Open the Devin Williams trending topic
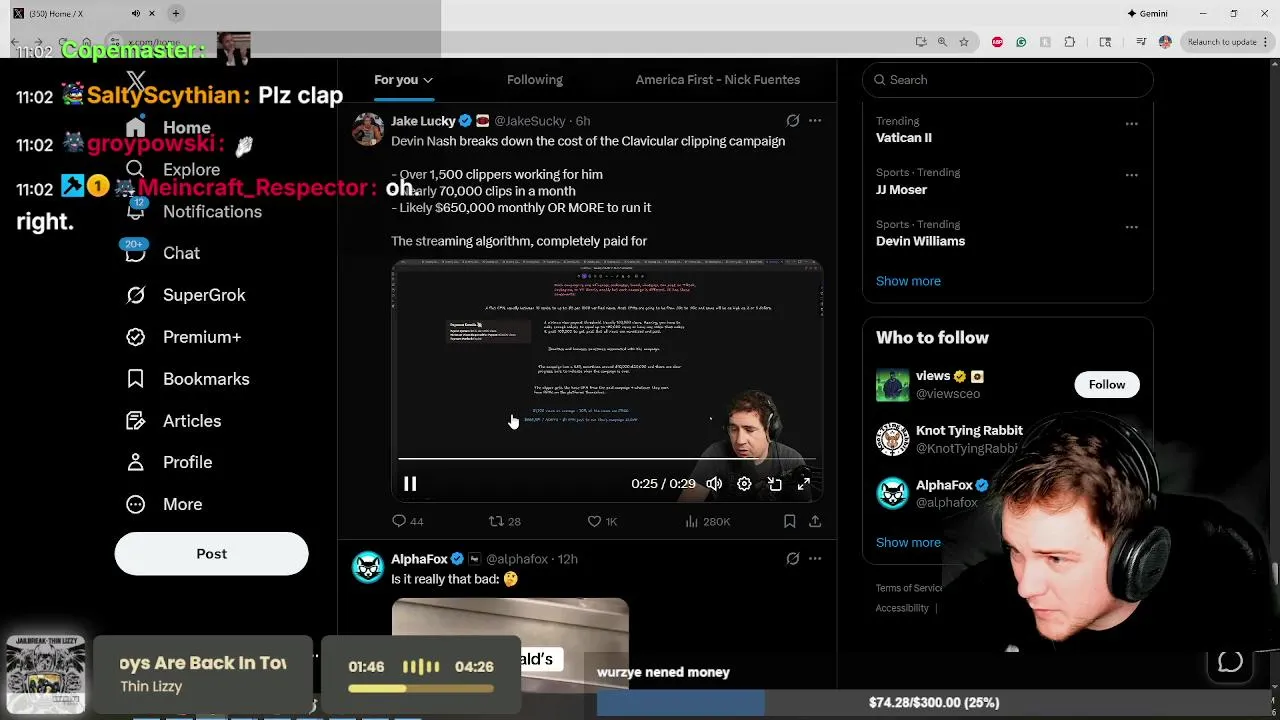Screen dimensions: 1280x720 click(x=920, y=241)
